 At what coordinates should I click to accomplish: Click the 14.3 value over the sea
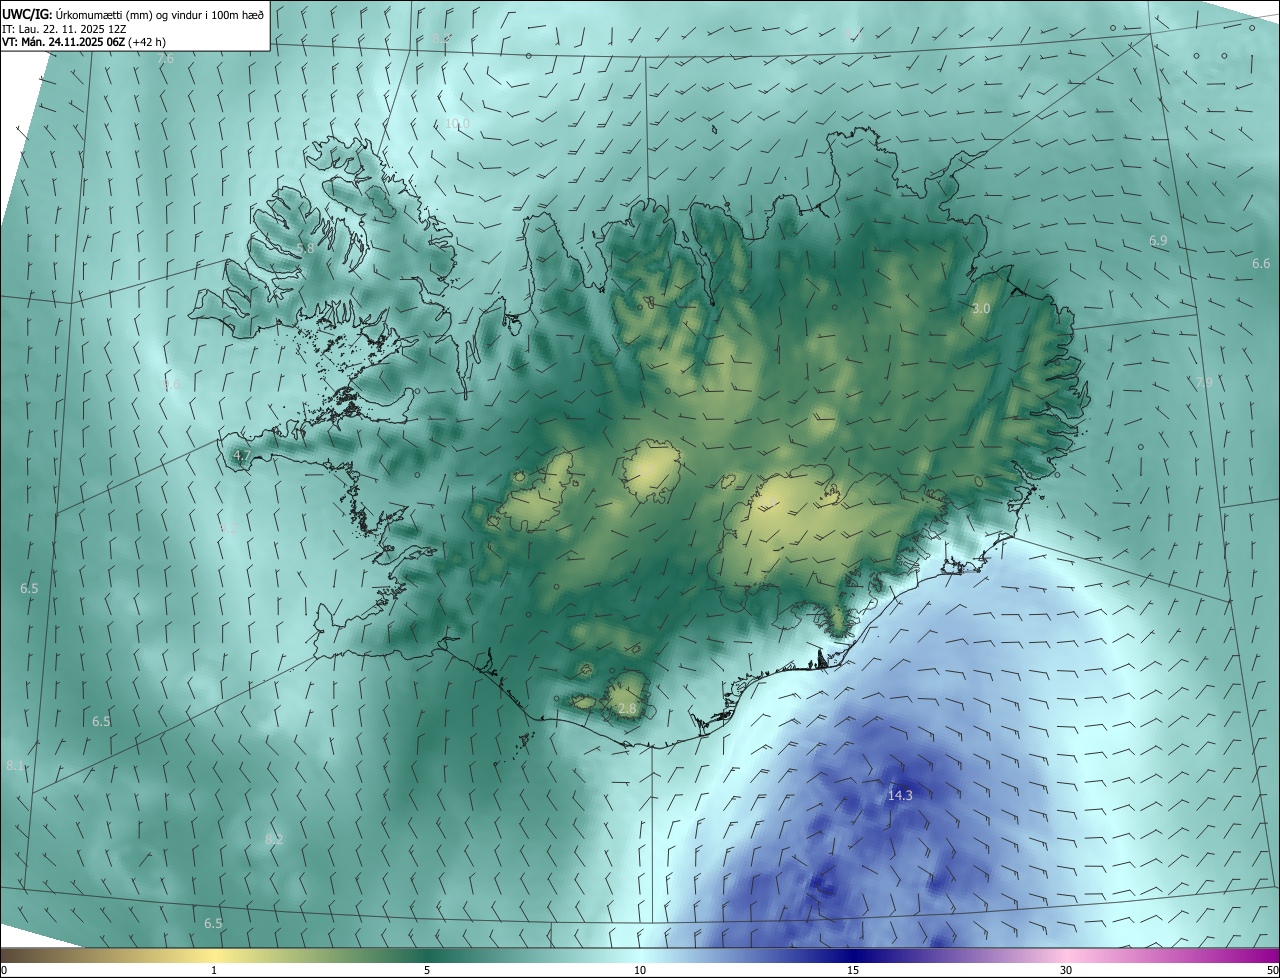(x=900, y=796)
